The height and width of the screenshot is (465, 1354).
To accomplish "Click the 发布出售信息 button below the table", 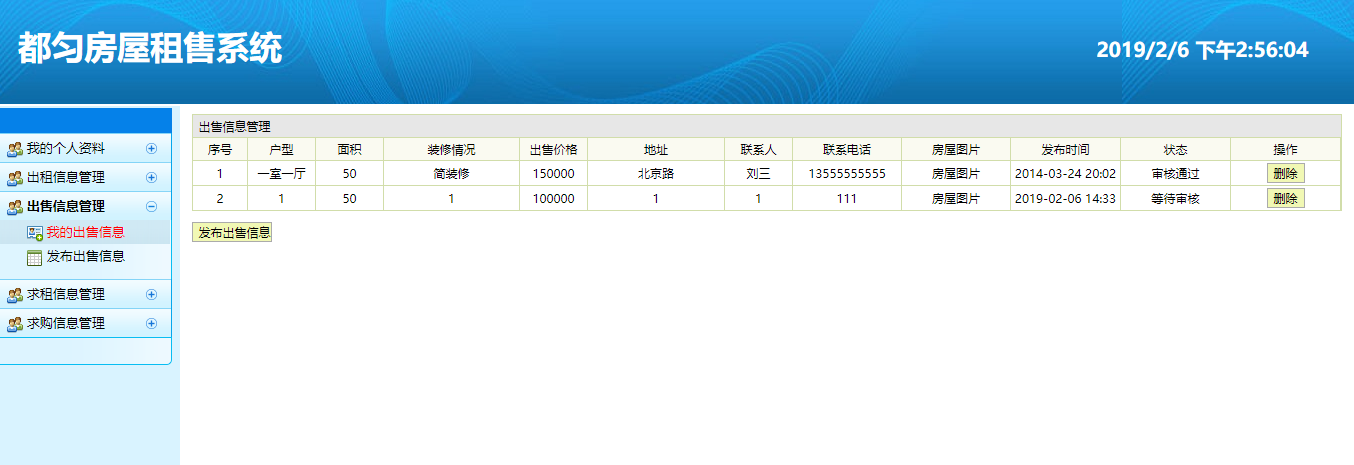I will [x=232, y=233].
